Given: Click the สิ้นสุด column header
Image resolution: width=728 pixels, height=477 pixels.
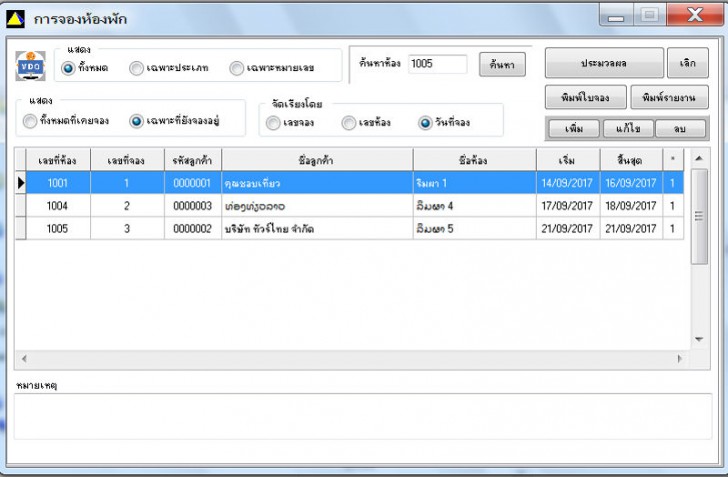Looking at the screenshot, I should click(631, 161).
